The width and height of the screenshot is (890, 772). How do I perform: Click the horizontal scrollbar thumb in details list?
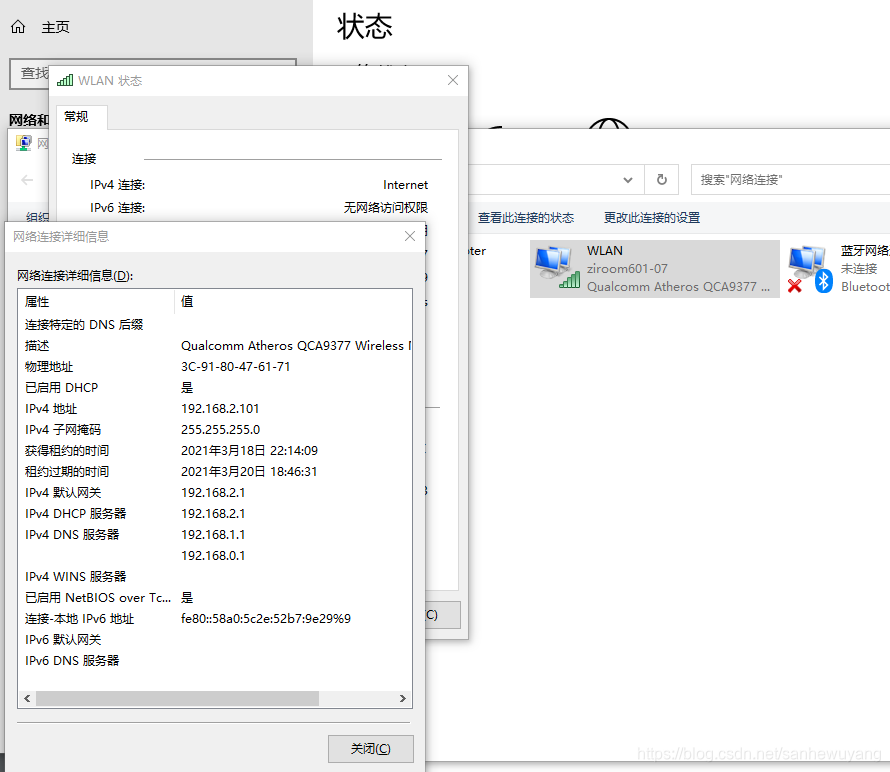click(177, 698)
